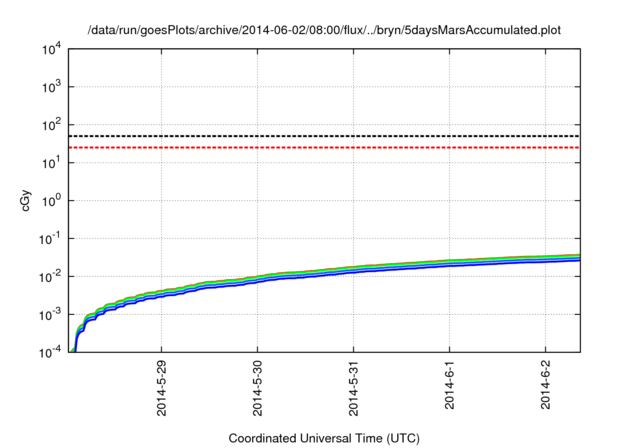Click the red dashed threshold line
This screenshot has width=640, height=448.
coord(324,147)
